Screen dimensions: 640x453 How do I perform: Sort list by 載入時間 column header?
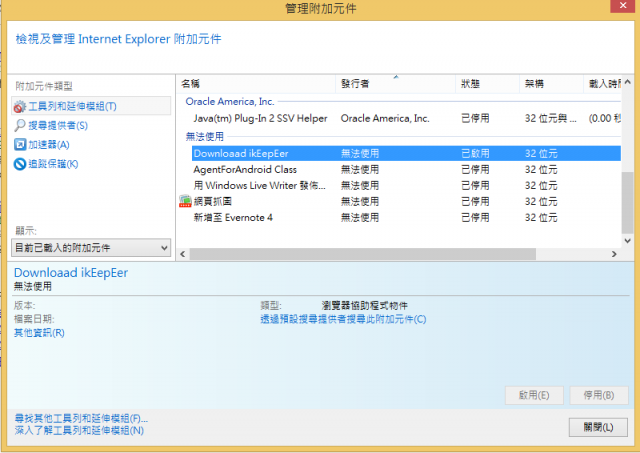(602, 84)
